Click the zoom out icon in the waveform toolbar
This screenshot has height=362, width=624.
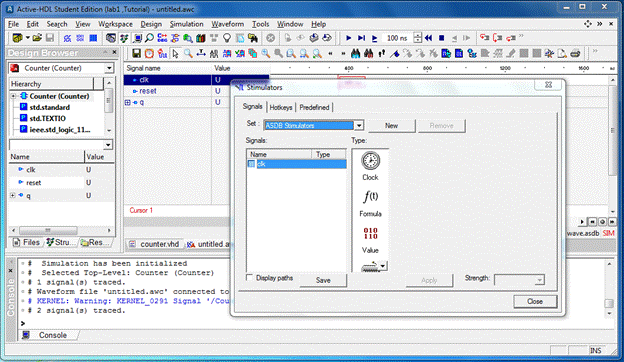(279, 53)
